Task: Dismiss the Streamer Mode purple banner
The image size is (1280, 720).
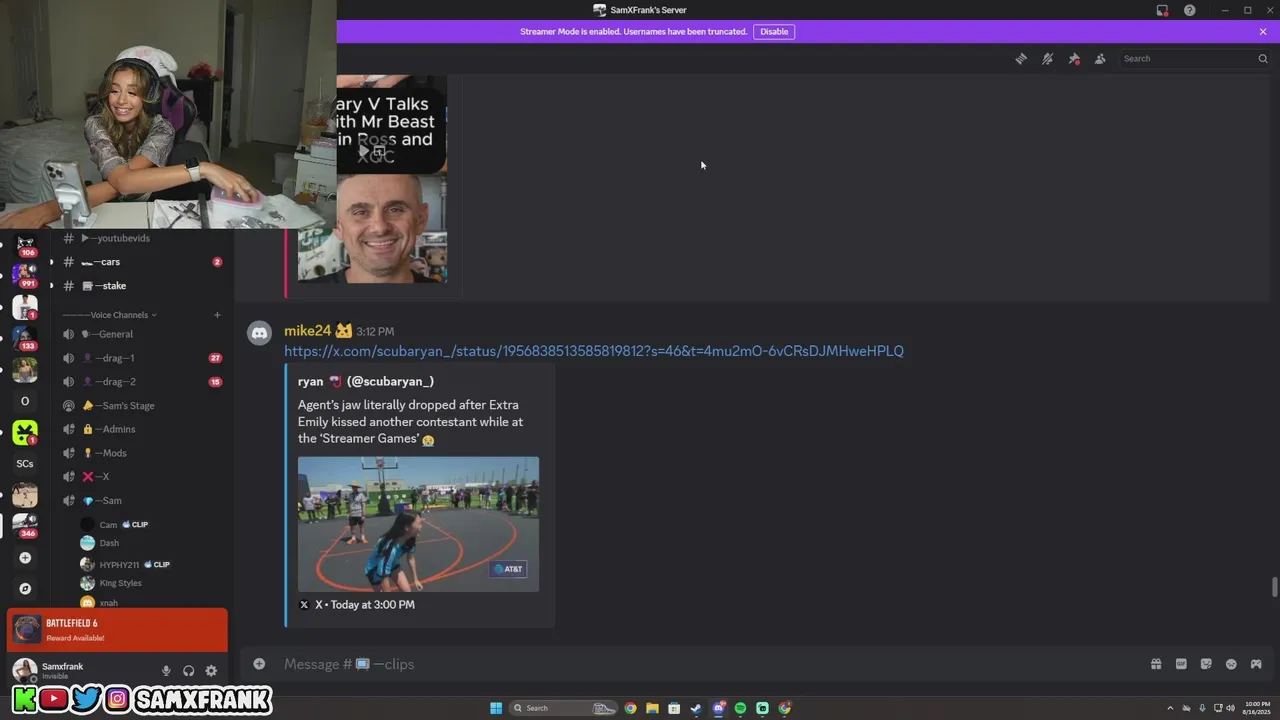Action: click(x=1263, y=32)
